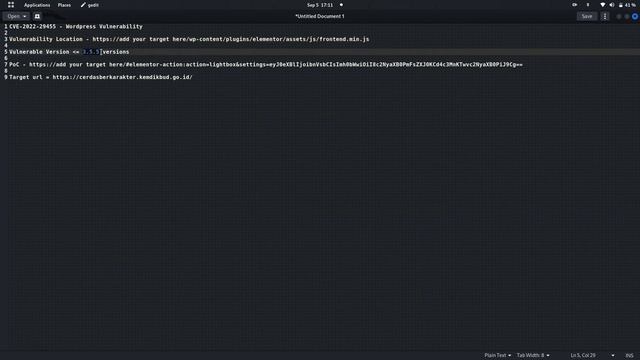Open the gedit three-dot menu
This screenshot has width=640, height=360.
pos(605,16)
